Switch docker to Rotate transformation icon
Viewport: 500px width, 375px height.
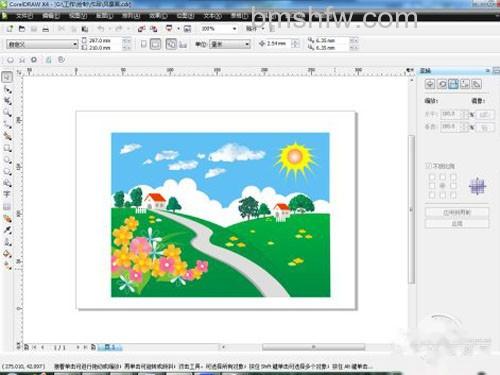[x=442, y=84]
